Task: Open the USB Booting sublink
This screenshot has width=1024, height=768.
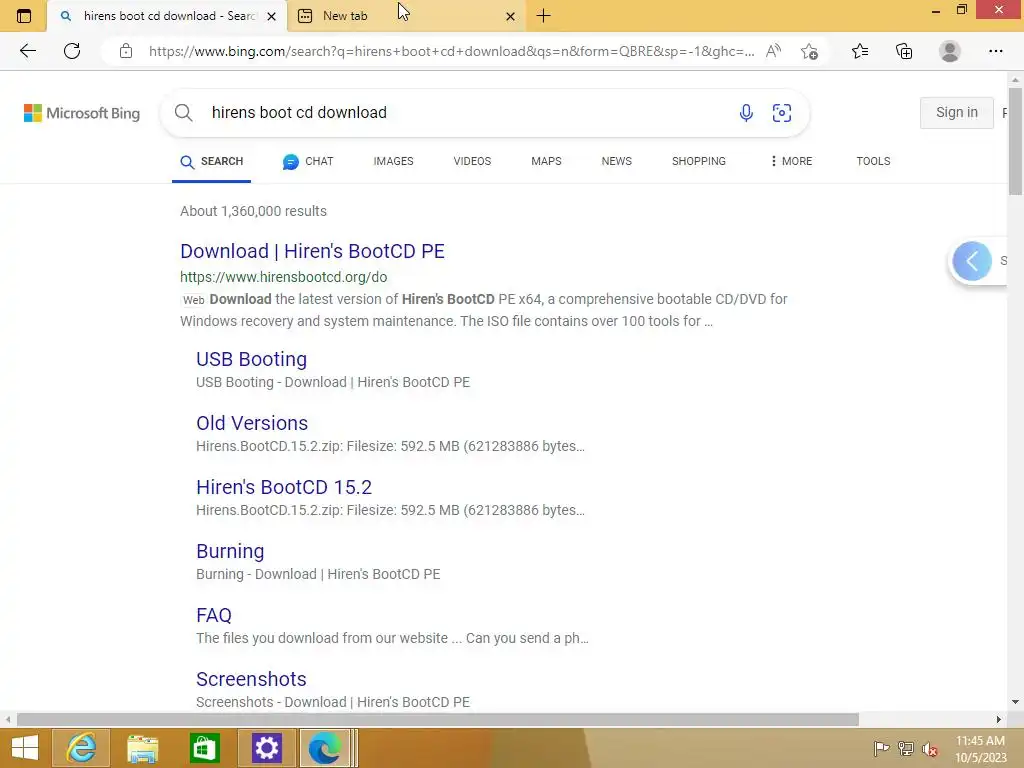Action: click(x=251, y=359)
